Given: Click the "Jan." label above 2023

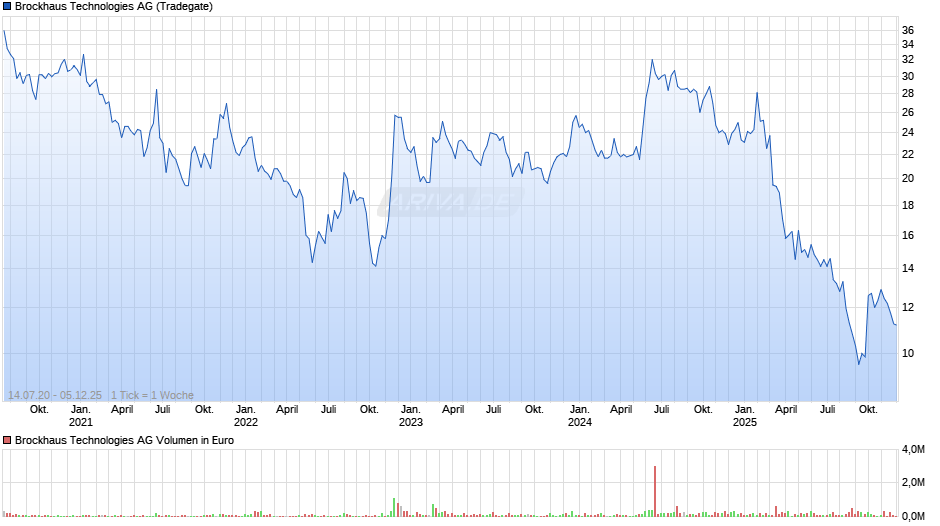Looking at the screenshot, I should [x=411, y=409].
